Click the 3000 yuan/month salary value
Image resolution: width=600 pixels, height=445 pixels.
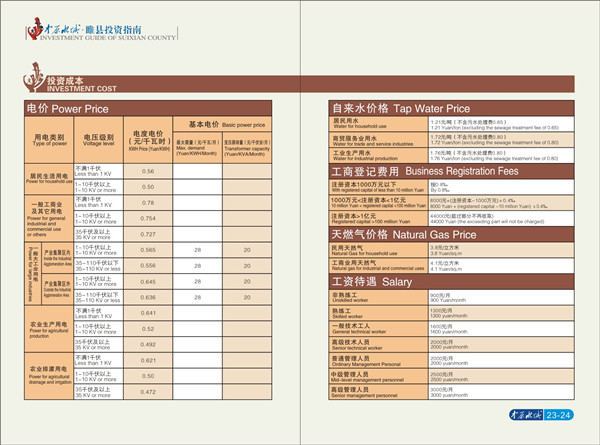[x=501, y=392]
